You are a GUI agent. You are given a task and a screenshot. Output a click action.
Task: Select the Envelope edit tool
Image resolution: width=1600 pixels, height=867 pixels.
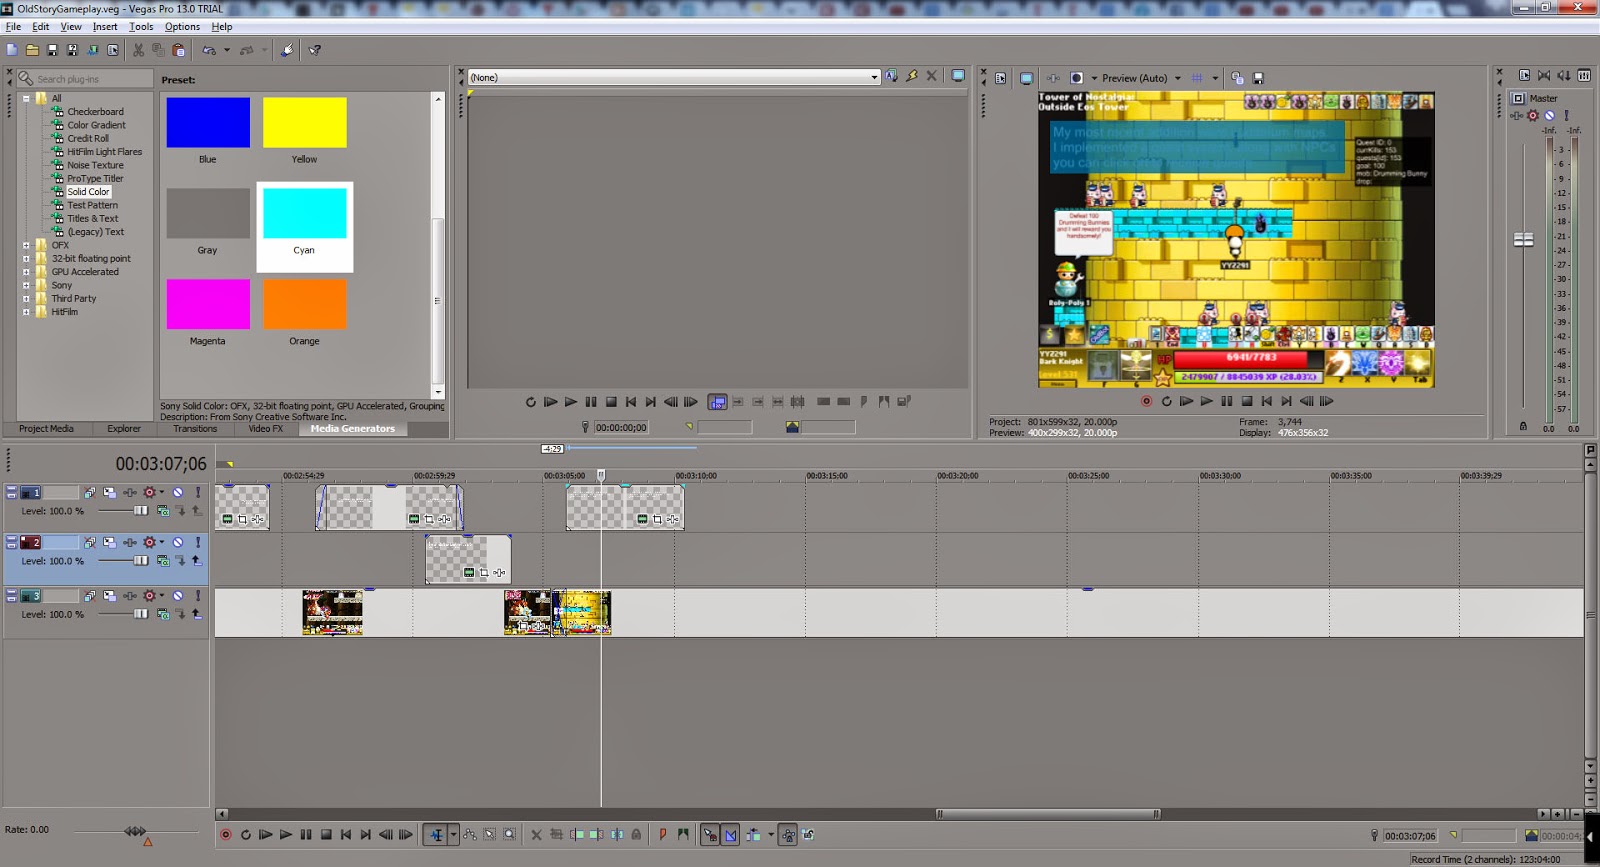470,835
